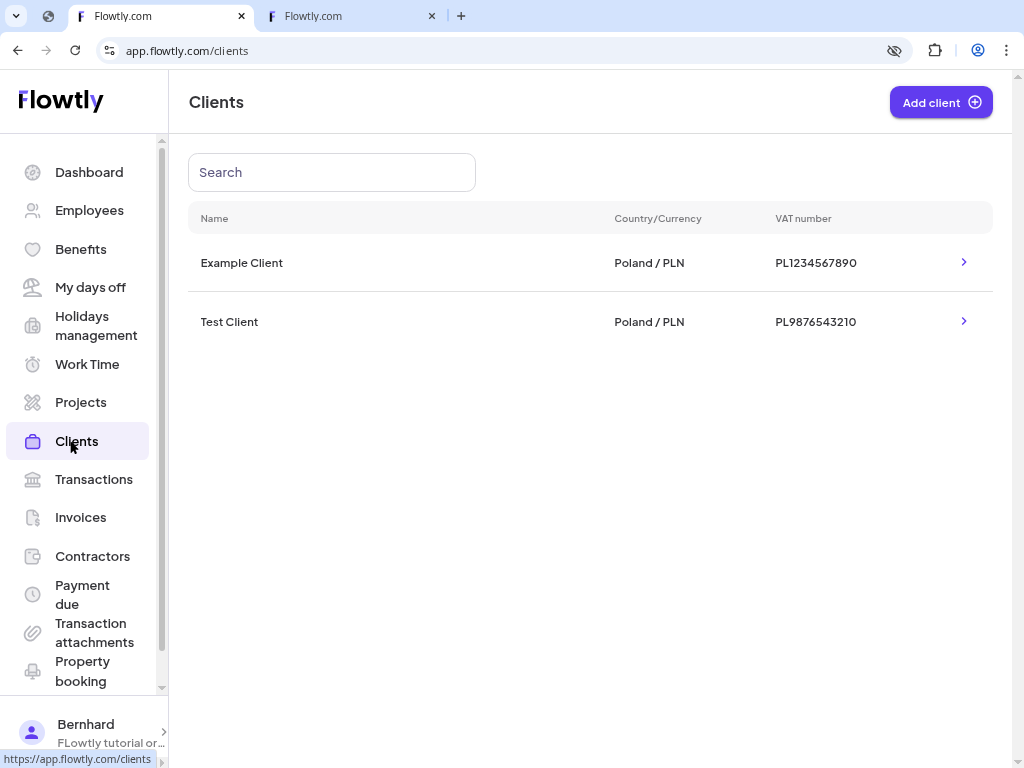This screenshot has width=1024, height=768.
Task: Click the Transaction attachments paperclip icon
Action: (32, 633)
